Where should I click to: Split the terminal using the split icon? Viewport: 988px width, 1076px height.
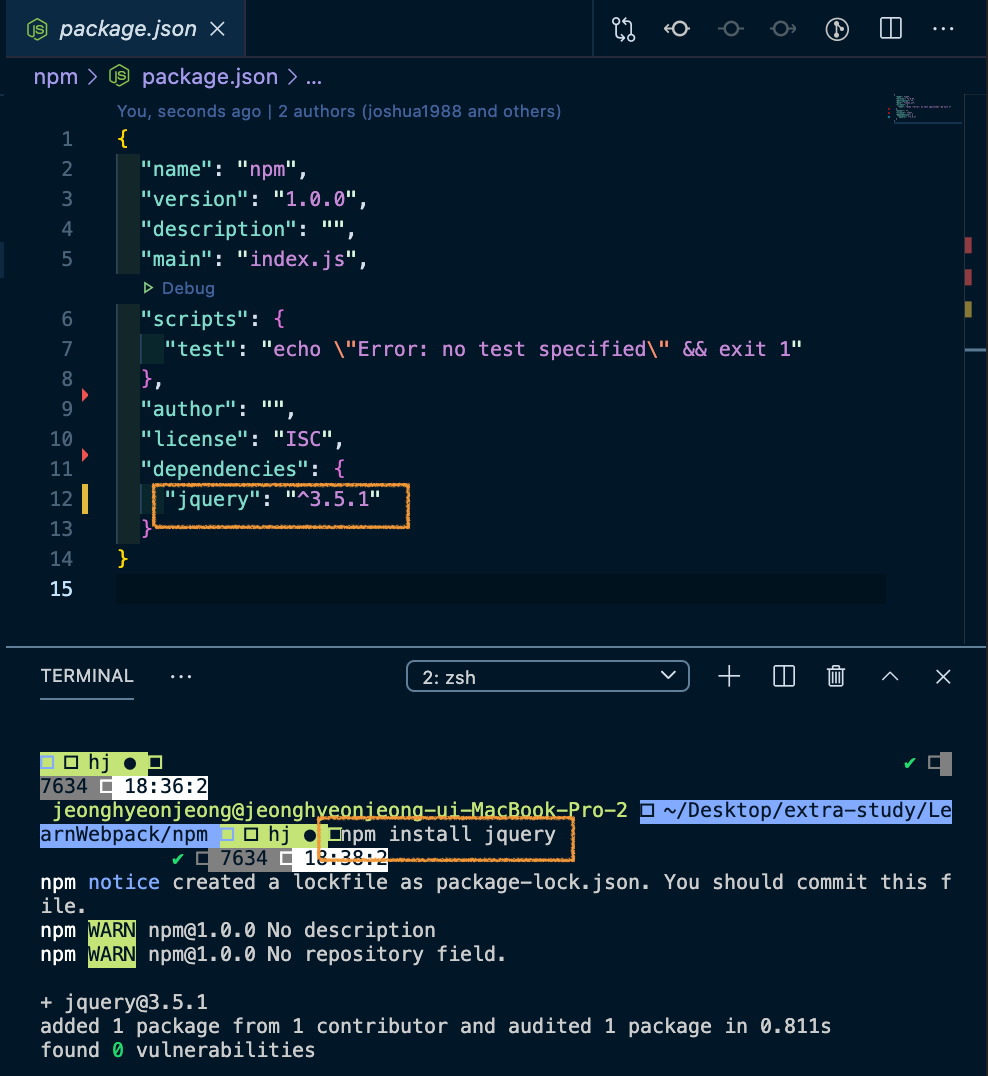coord(783,676)
